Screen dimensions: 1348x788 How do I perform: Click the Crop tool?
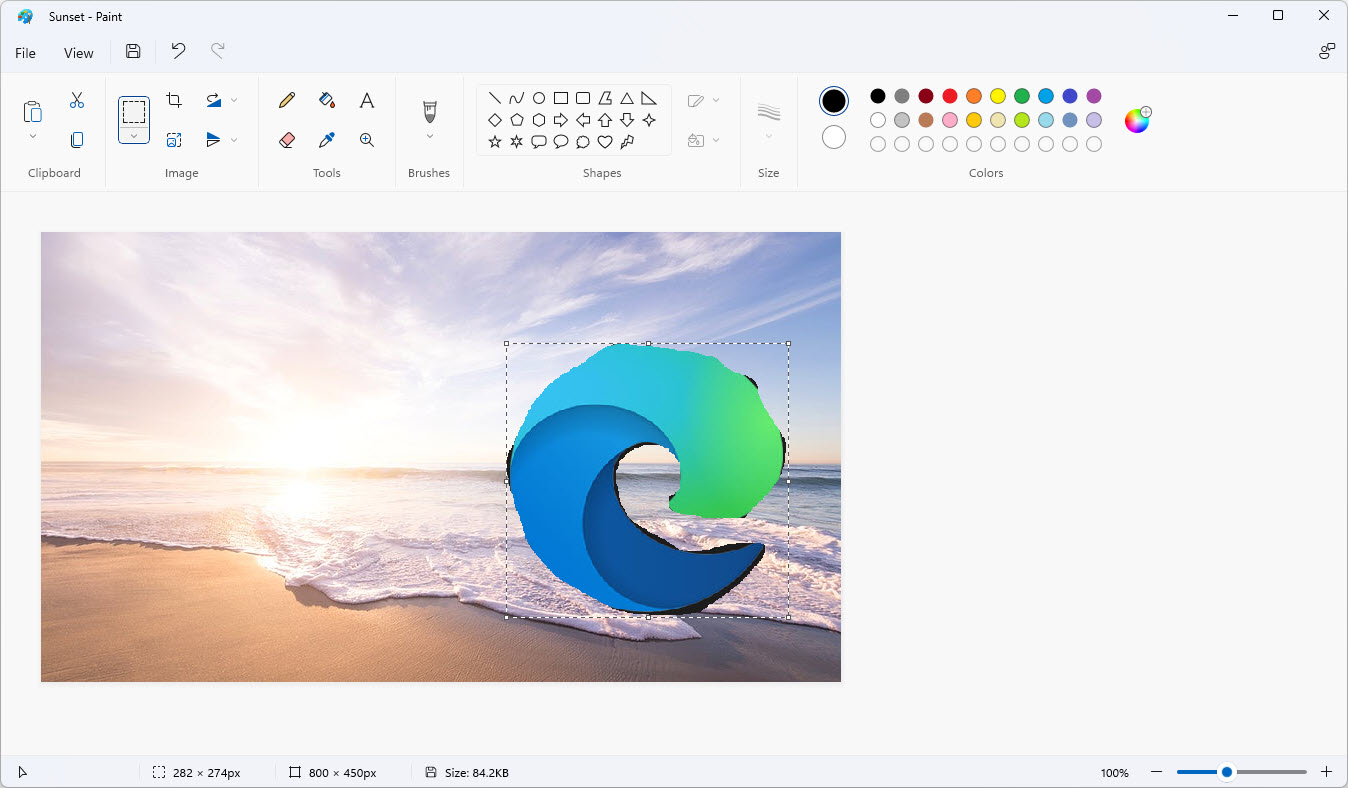coord(174,100)
